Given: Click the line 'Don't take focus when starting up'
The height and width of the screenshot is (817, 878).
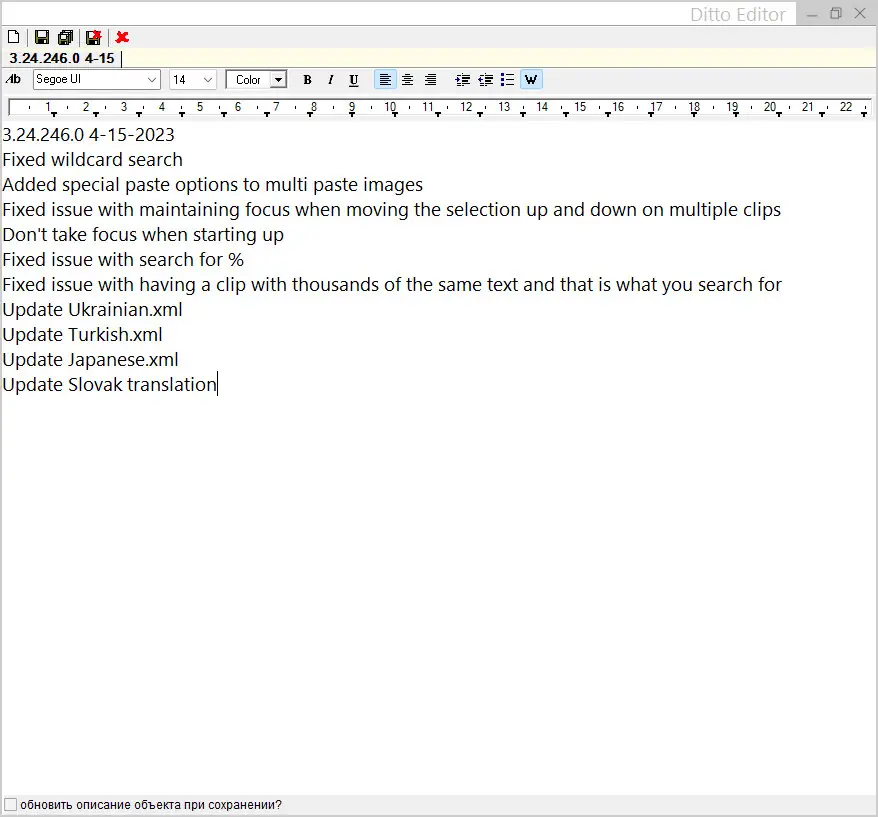Looking at the screenshot, I should click(143, 235).
